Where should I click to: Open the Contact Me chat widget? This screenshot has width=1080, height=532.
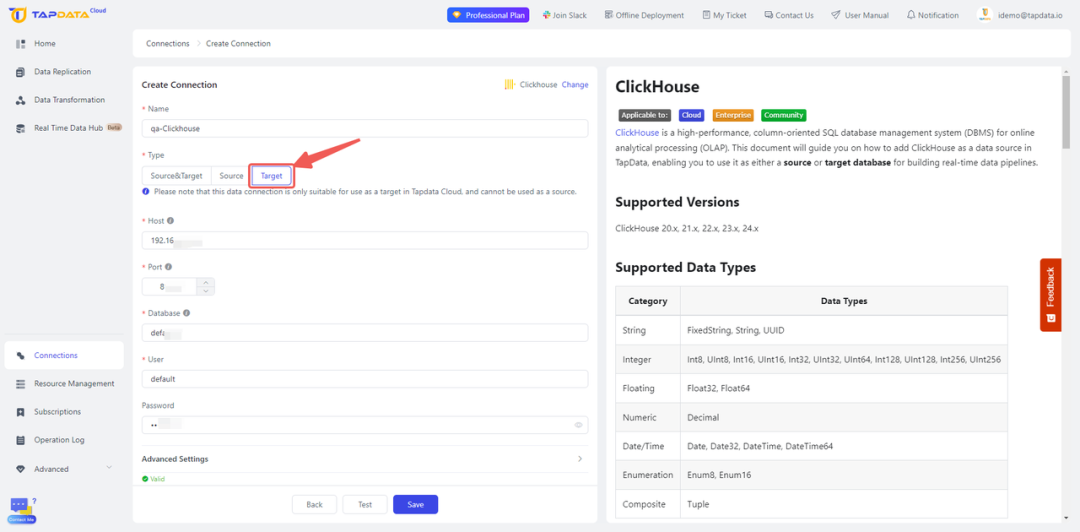tap(21, 511)
